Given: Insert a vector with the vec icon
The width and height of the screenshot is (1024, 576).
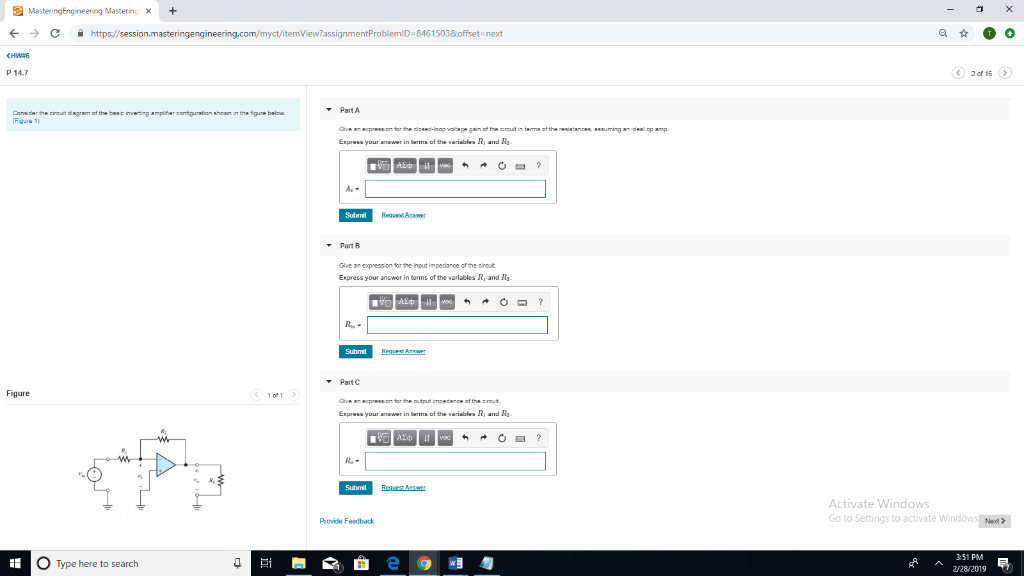Looking at the screenshot, I should click(x=446, y=165).
